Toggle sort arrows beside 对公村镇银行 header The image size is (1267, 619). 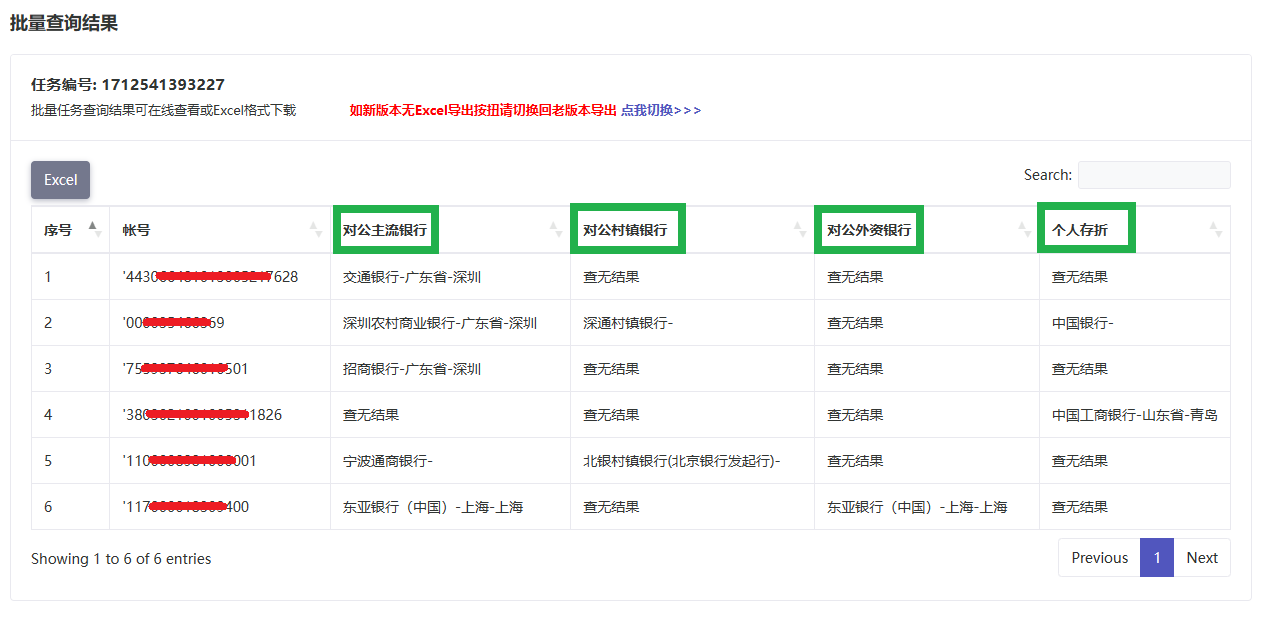(800, 229)
